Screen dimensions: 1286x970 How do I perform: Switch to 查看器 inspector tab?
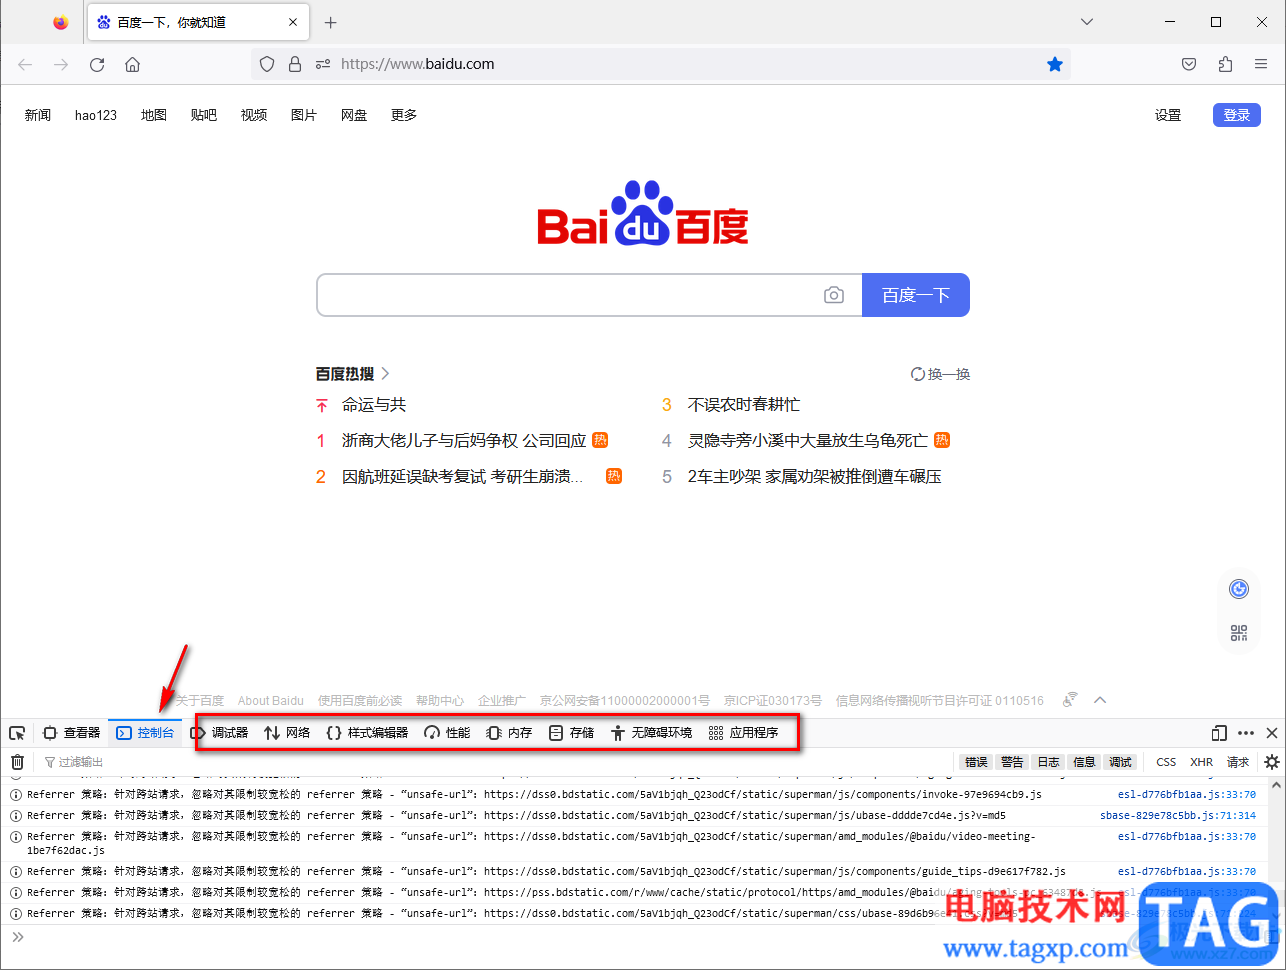pyautogui.click(x=72, y=733)
